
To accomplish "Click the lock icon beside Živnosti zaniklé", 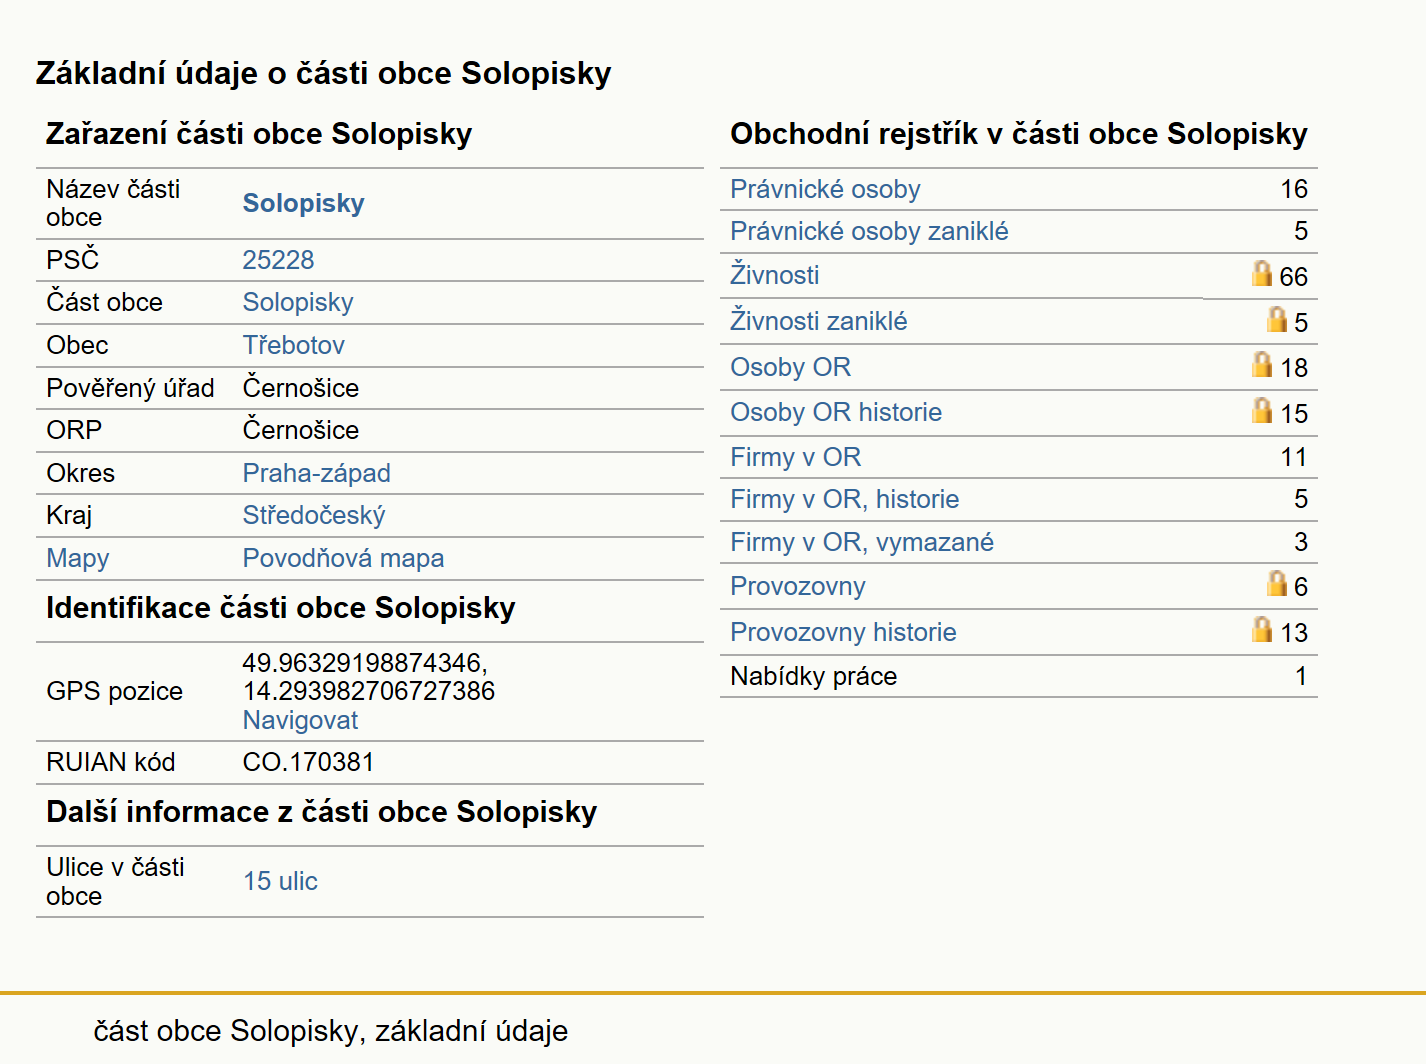I will tap(1277, 319).
